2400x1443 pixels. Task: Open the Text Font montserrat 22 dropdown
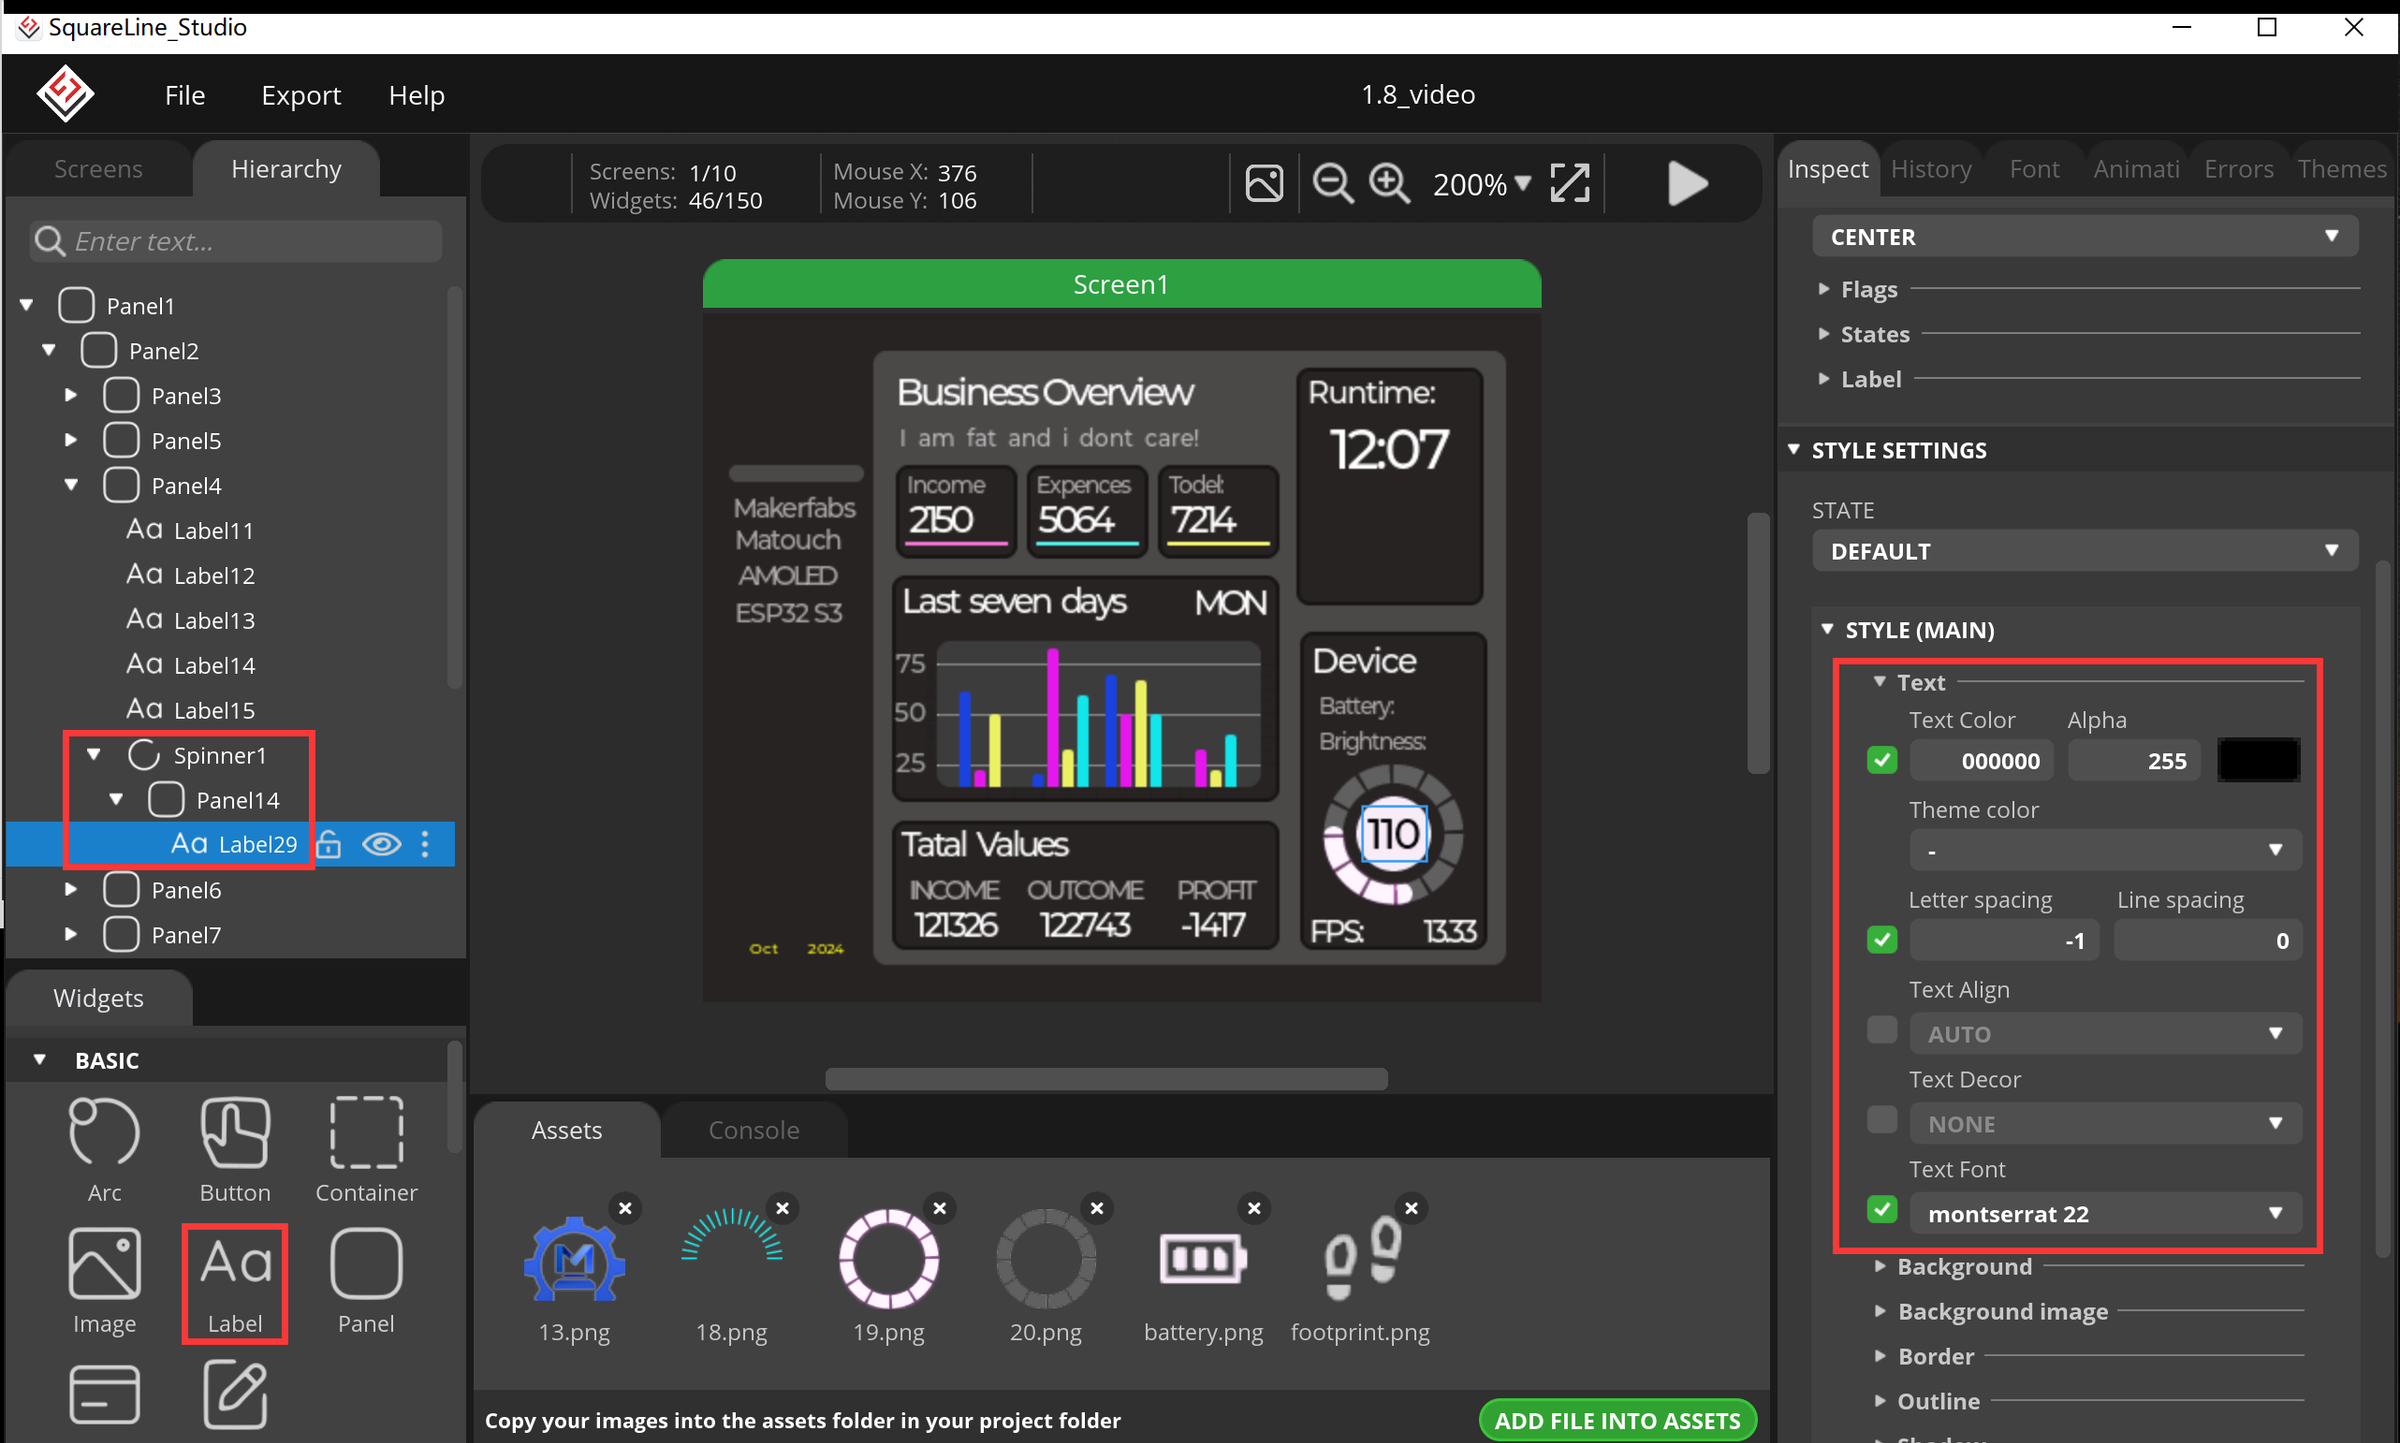[2105, 1214]
